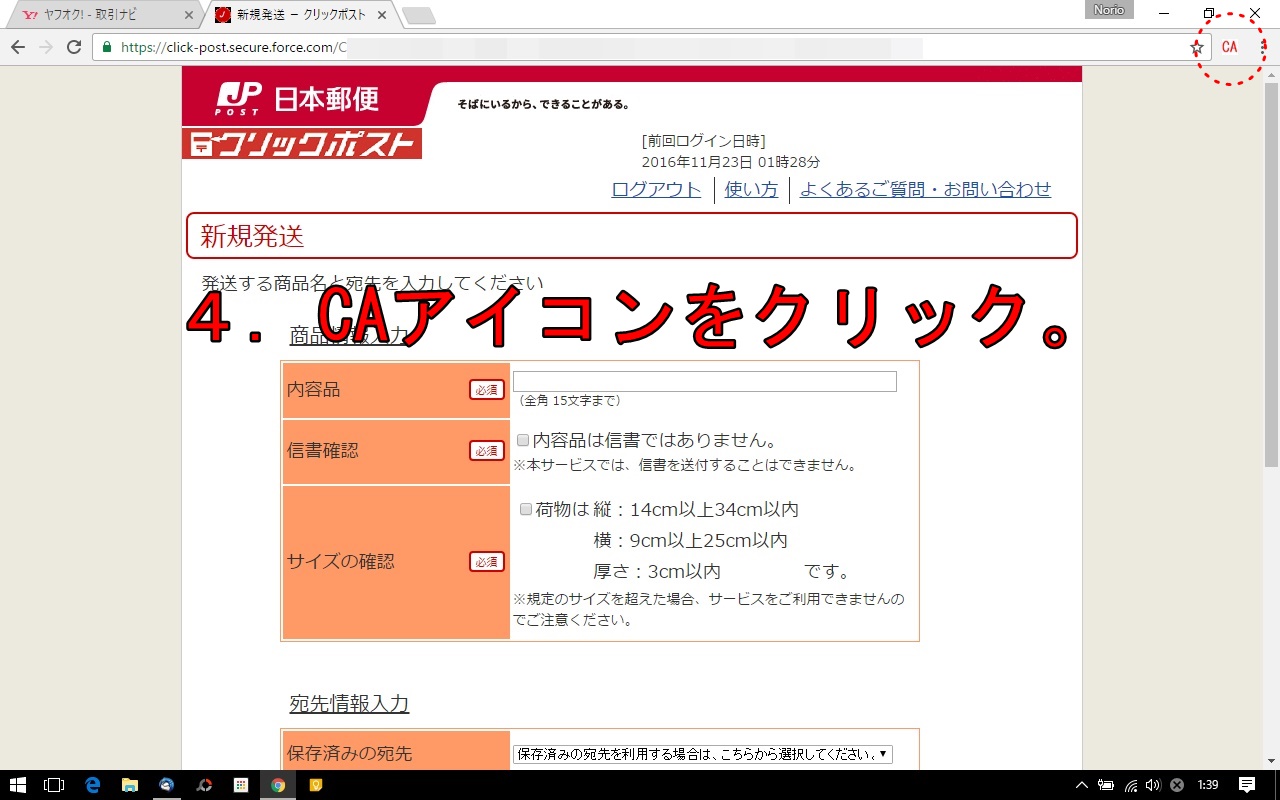This screenshot has height=800, width=1280.
Task: Reload the current page
Action: 74,47
